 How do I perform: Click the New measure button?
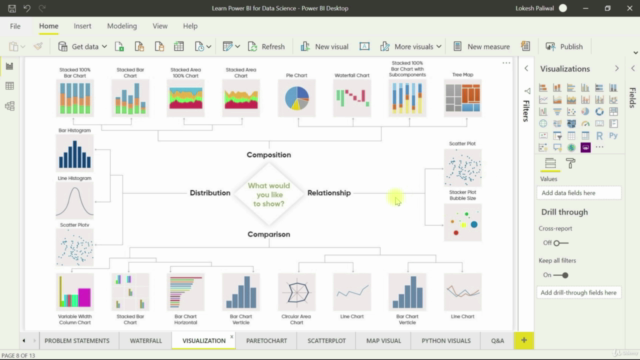[482, 47]
